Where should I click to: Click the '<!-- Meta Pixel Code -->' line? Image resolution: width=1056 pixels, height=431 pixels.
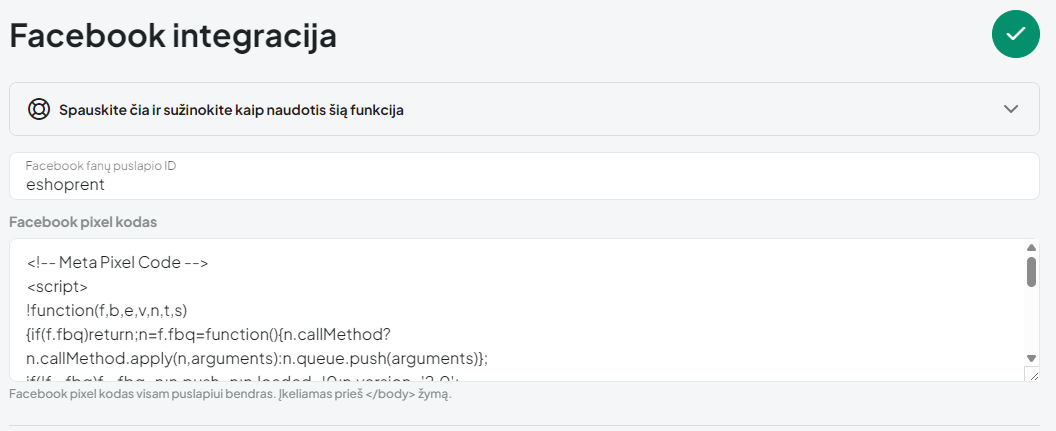click(118, 263)
